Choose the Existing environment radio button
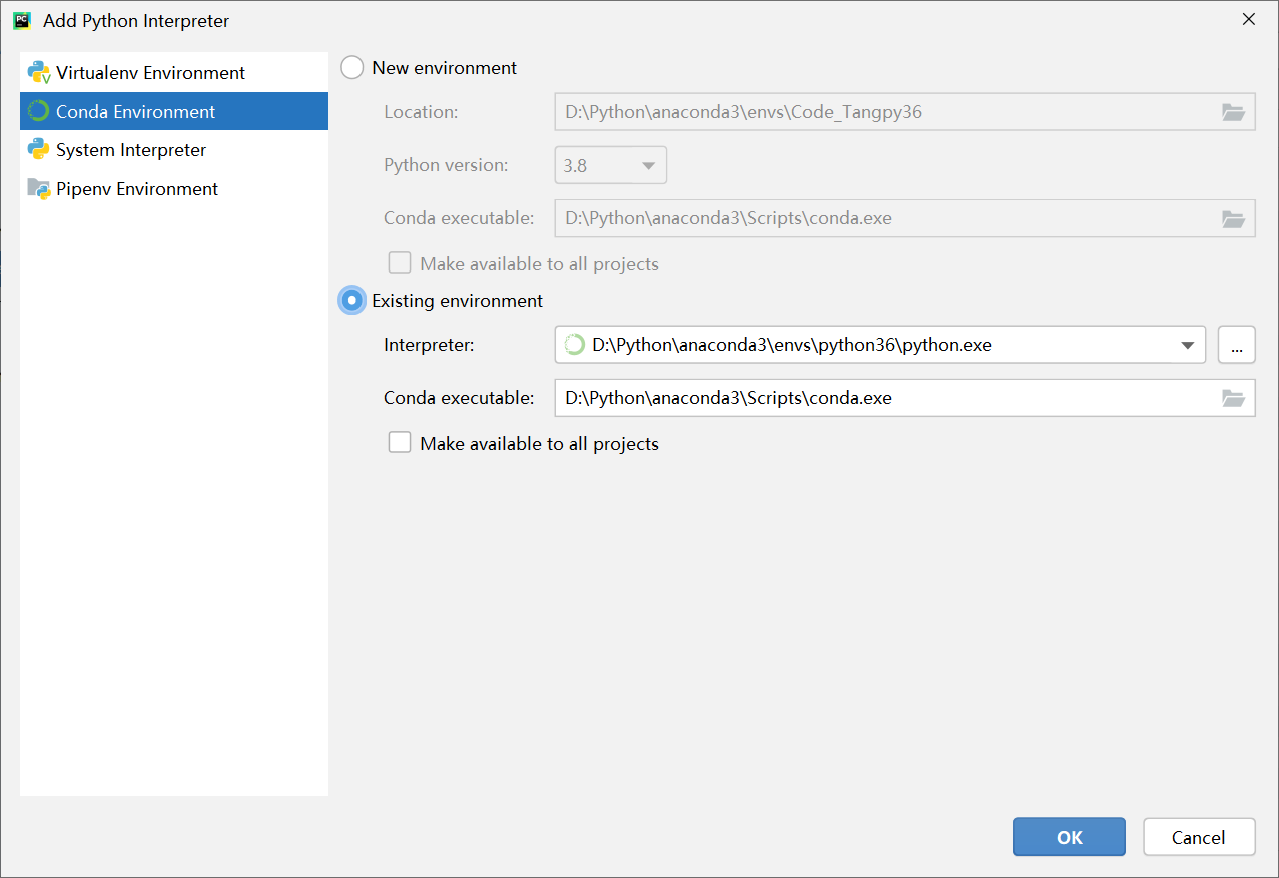This screenshot has height=878, width=1279. pyautogui.click(x=352, y=301)
